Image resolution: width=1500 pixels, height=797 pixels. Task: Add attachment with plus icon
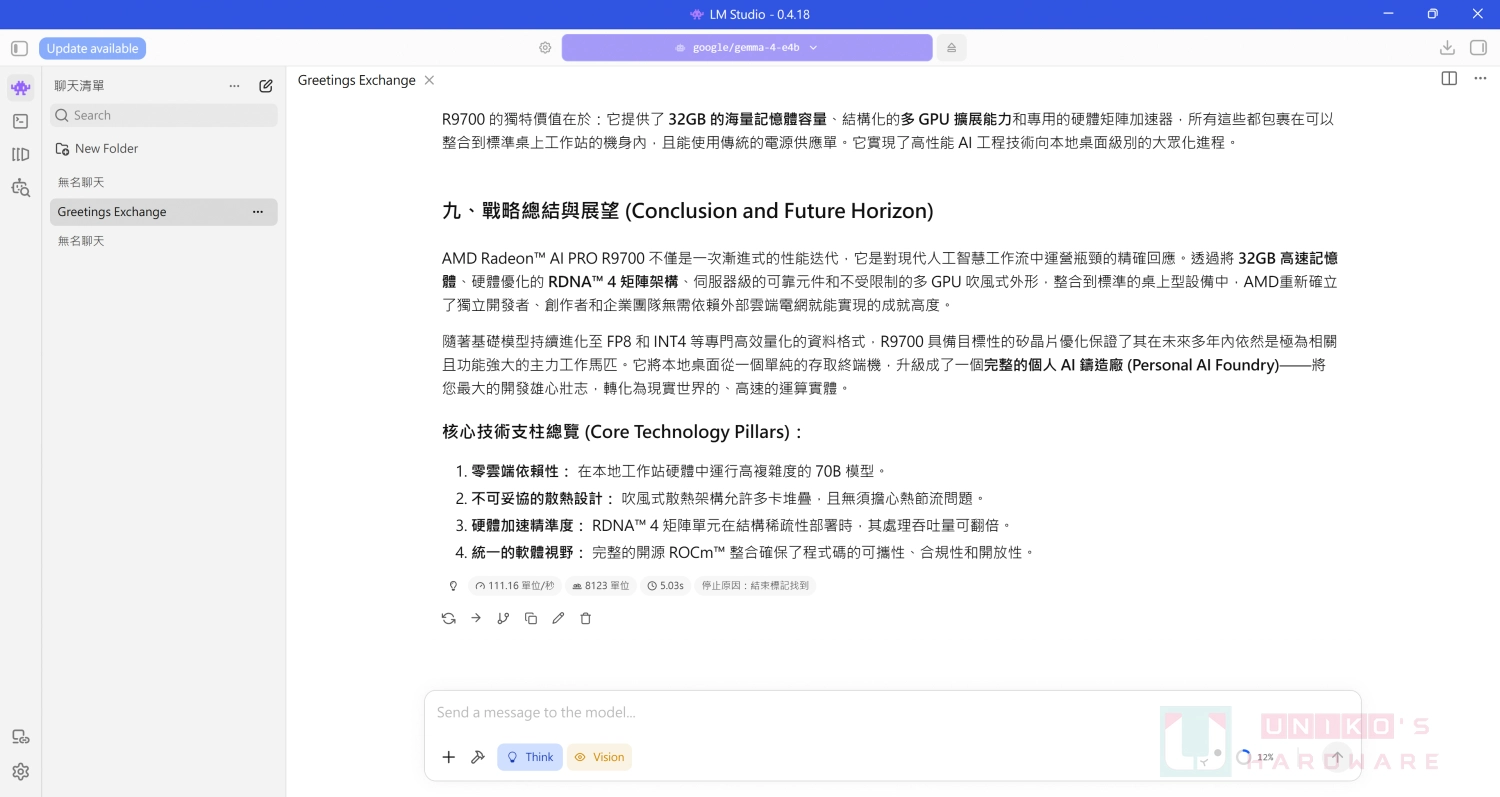pyautogui.click(x=449, y=757)
